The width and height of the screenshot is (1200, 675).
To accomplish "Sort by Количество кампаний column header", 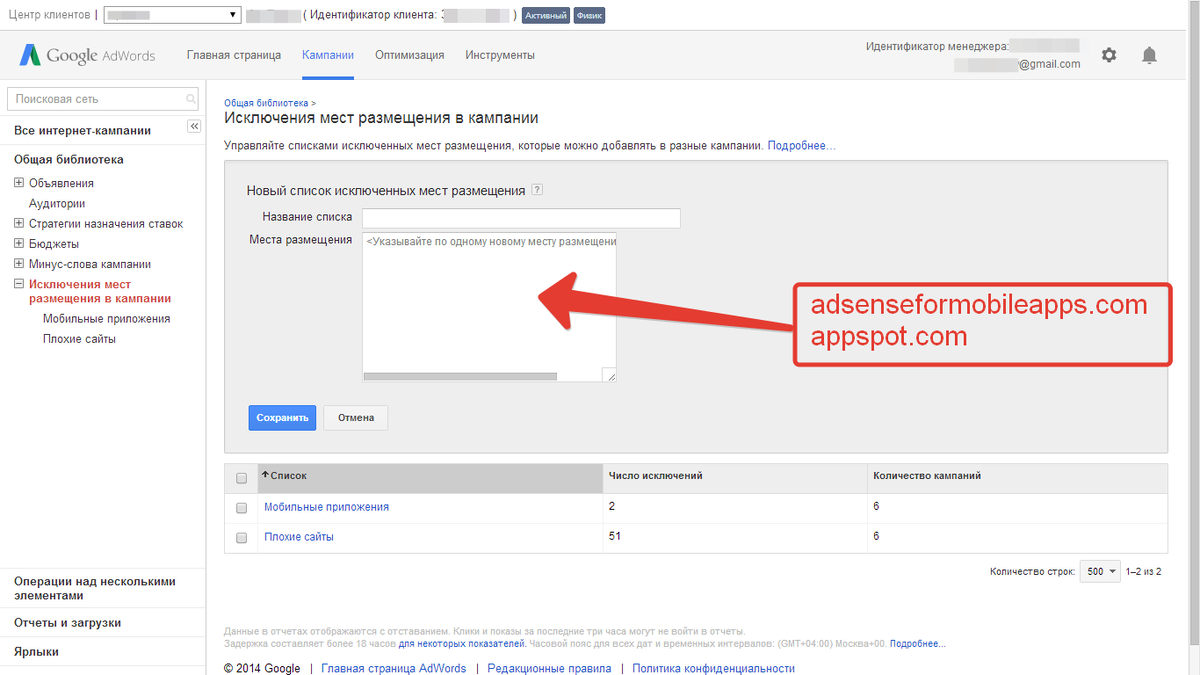I will (927, 476).
